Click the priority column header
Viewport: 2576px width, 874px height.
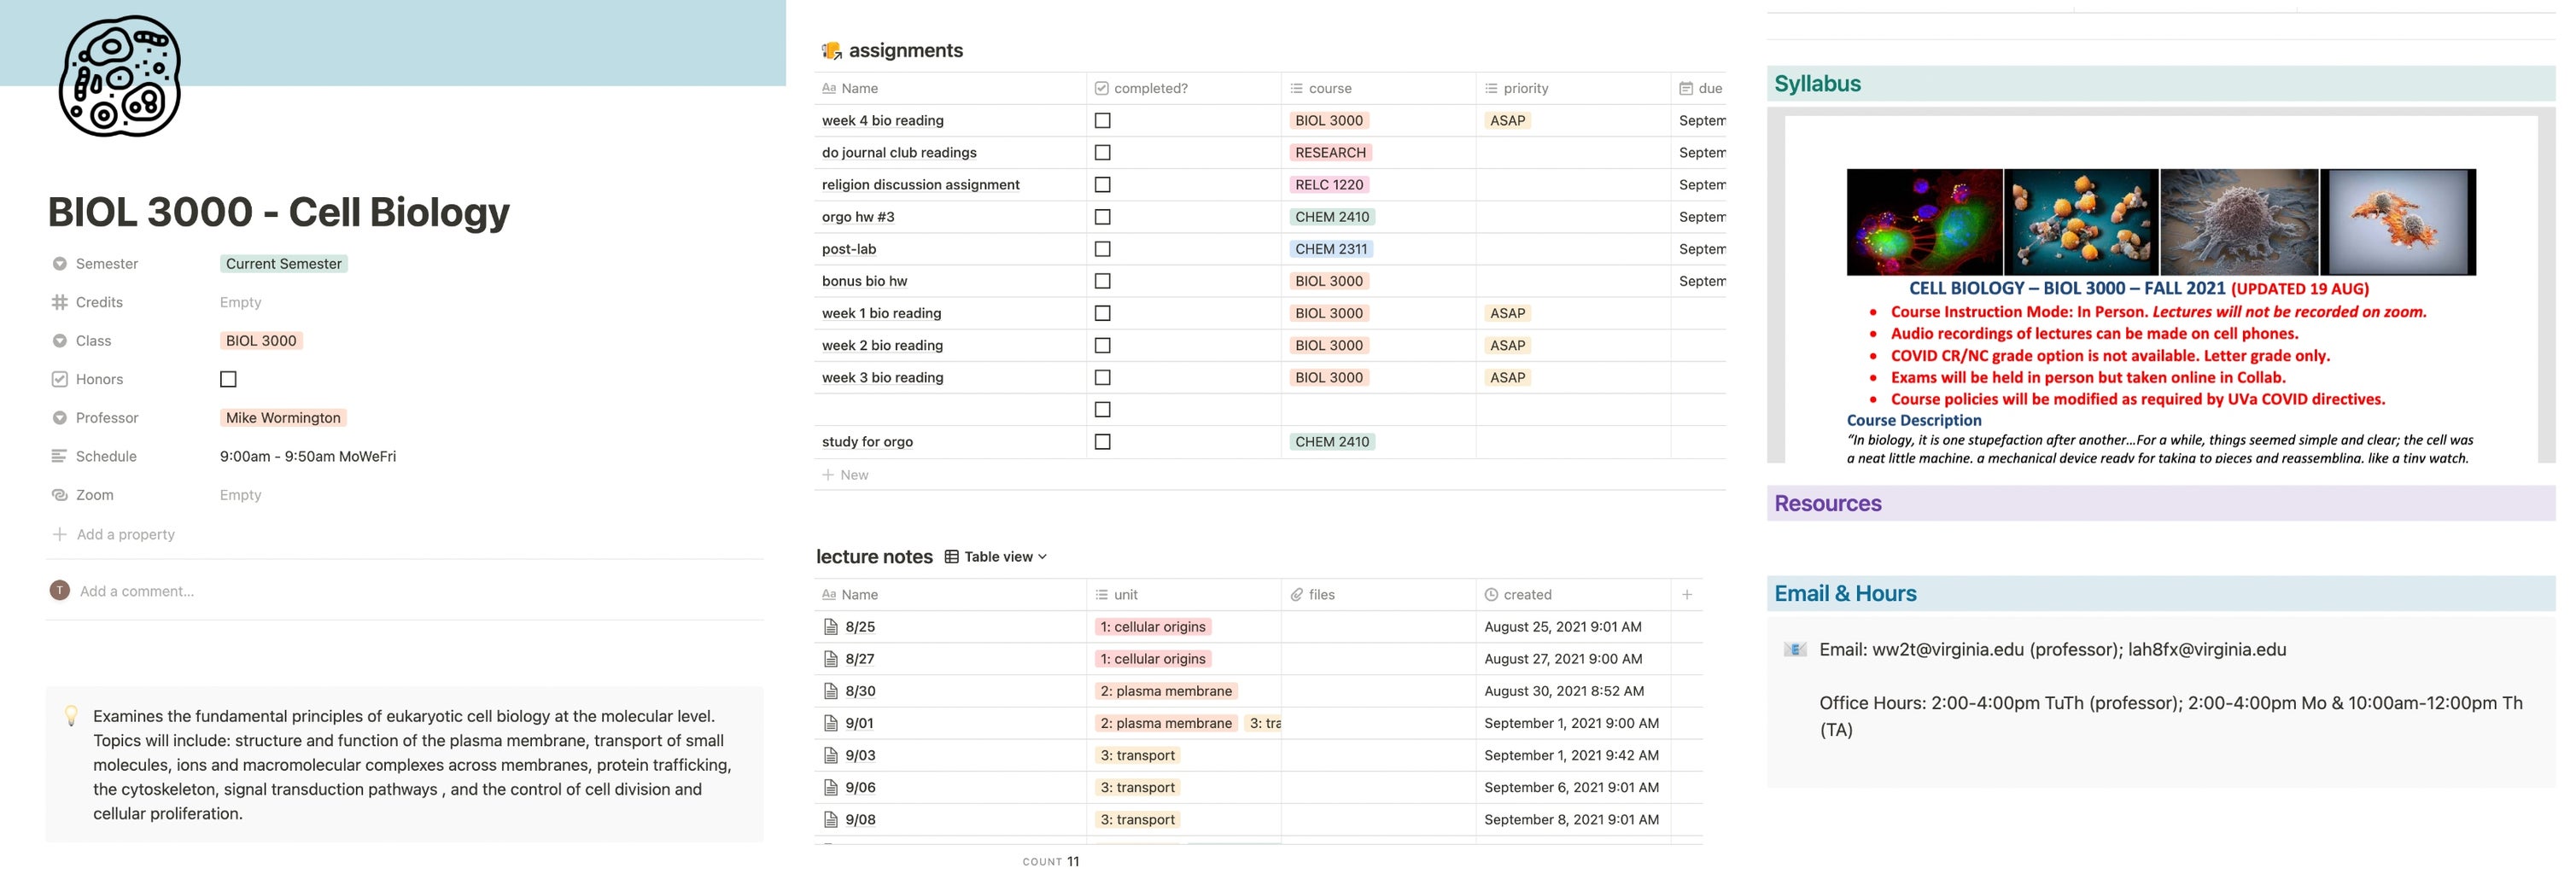pos(1573,88)
